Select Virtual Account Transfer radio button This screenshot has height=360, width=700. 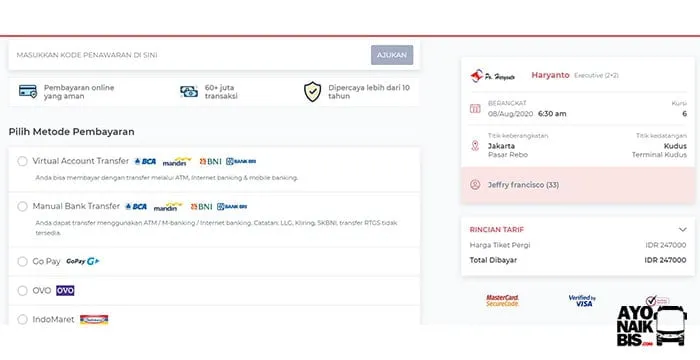point(22,161)
